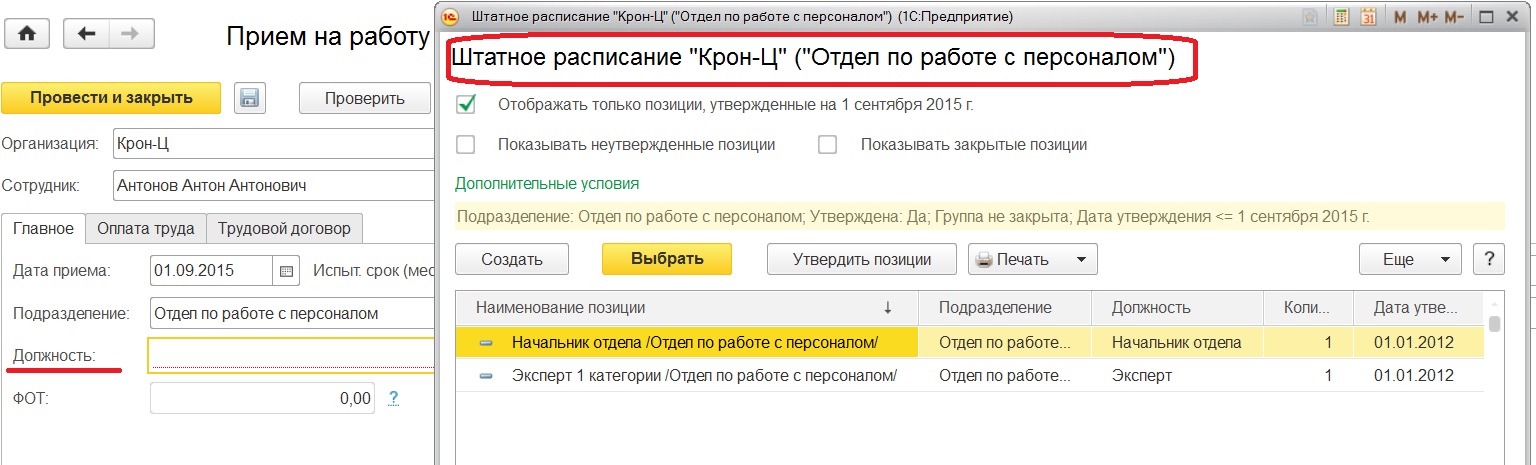
Task: Sort by the arrow in Наименование позиции header
Action: [x=886, y=308]
